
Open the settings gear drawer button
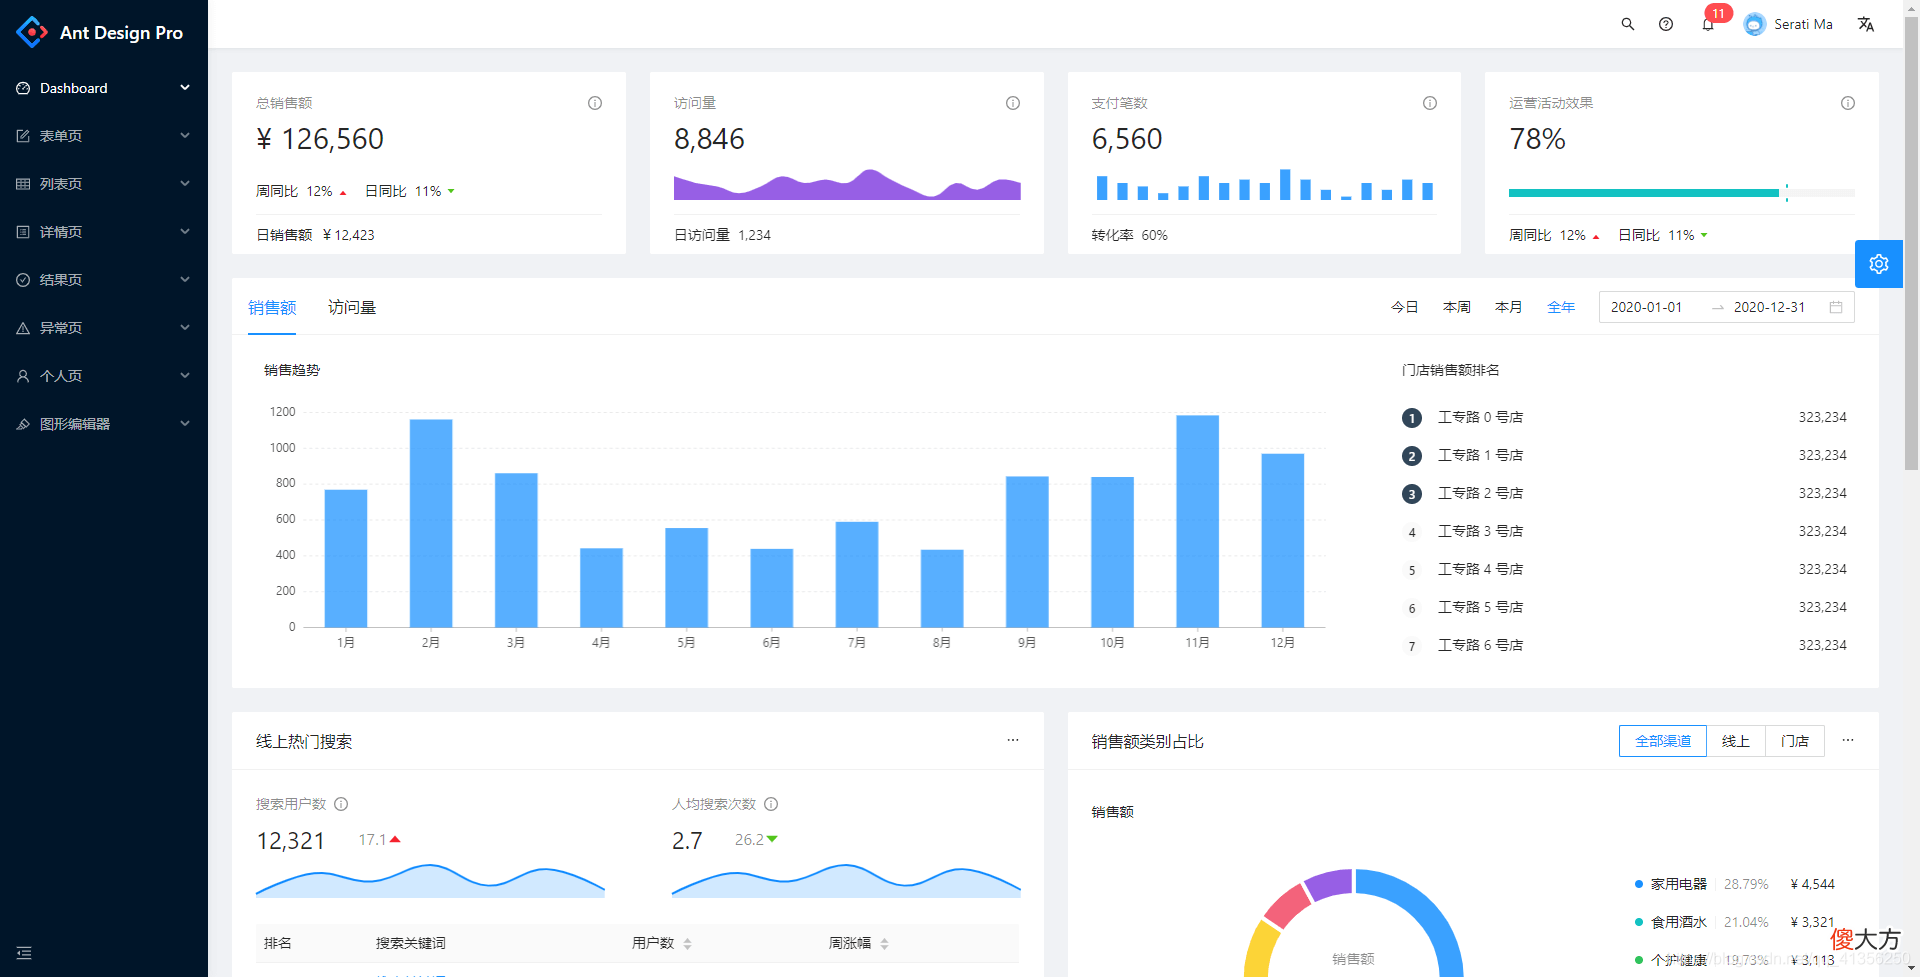(x=1879, y=264)
